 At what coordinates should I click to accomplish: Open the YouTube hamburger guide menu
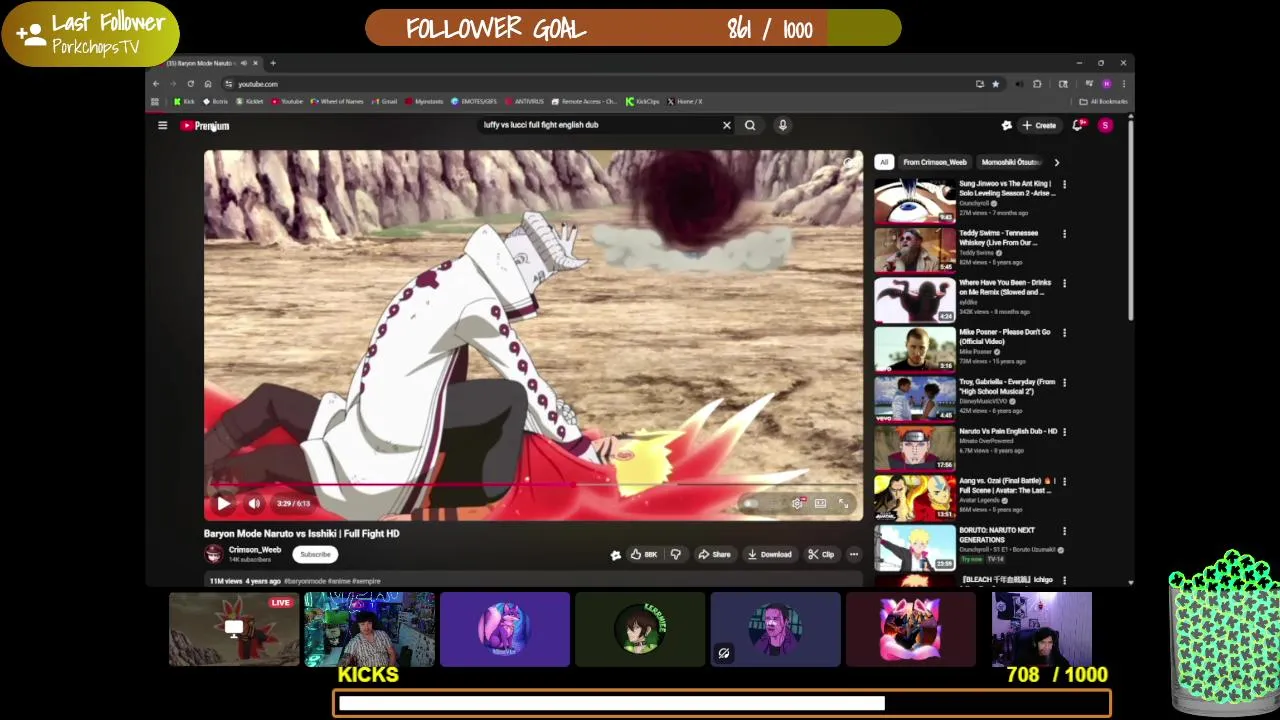[x=162, y=125]
